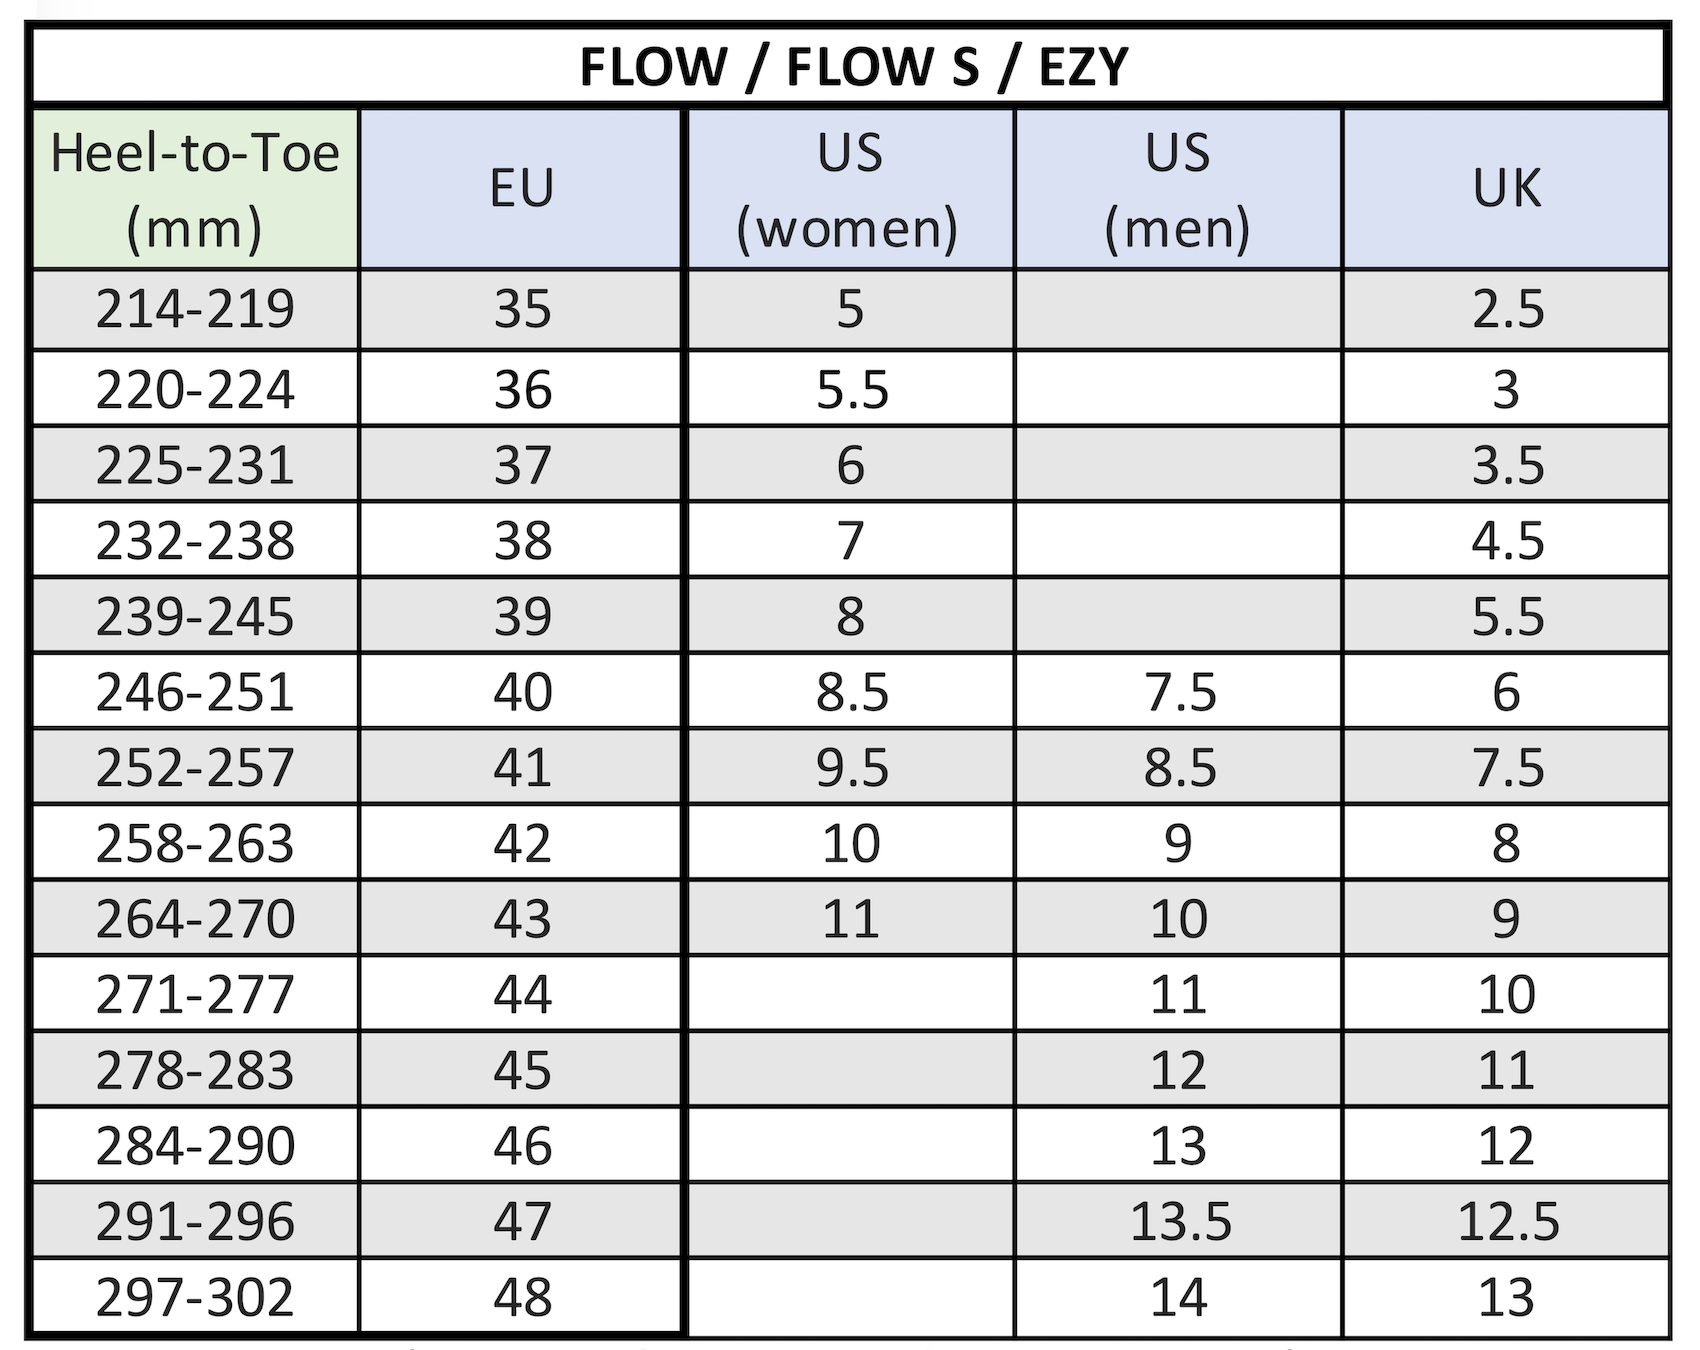This screenshot has width=1700, height=1350.
Task: Click the 297-302 heel-to-toe cell
Action: click(x=195, y=1298)
